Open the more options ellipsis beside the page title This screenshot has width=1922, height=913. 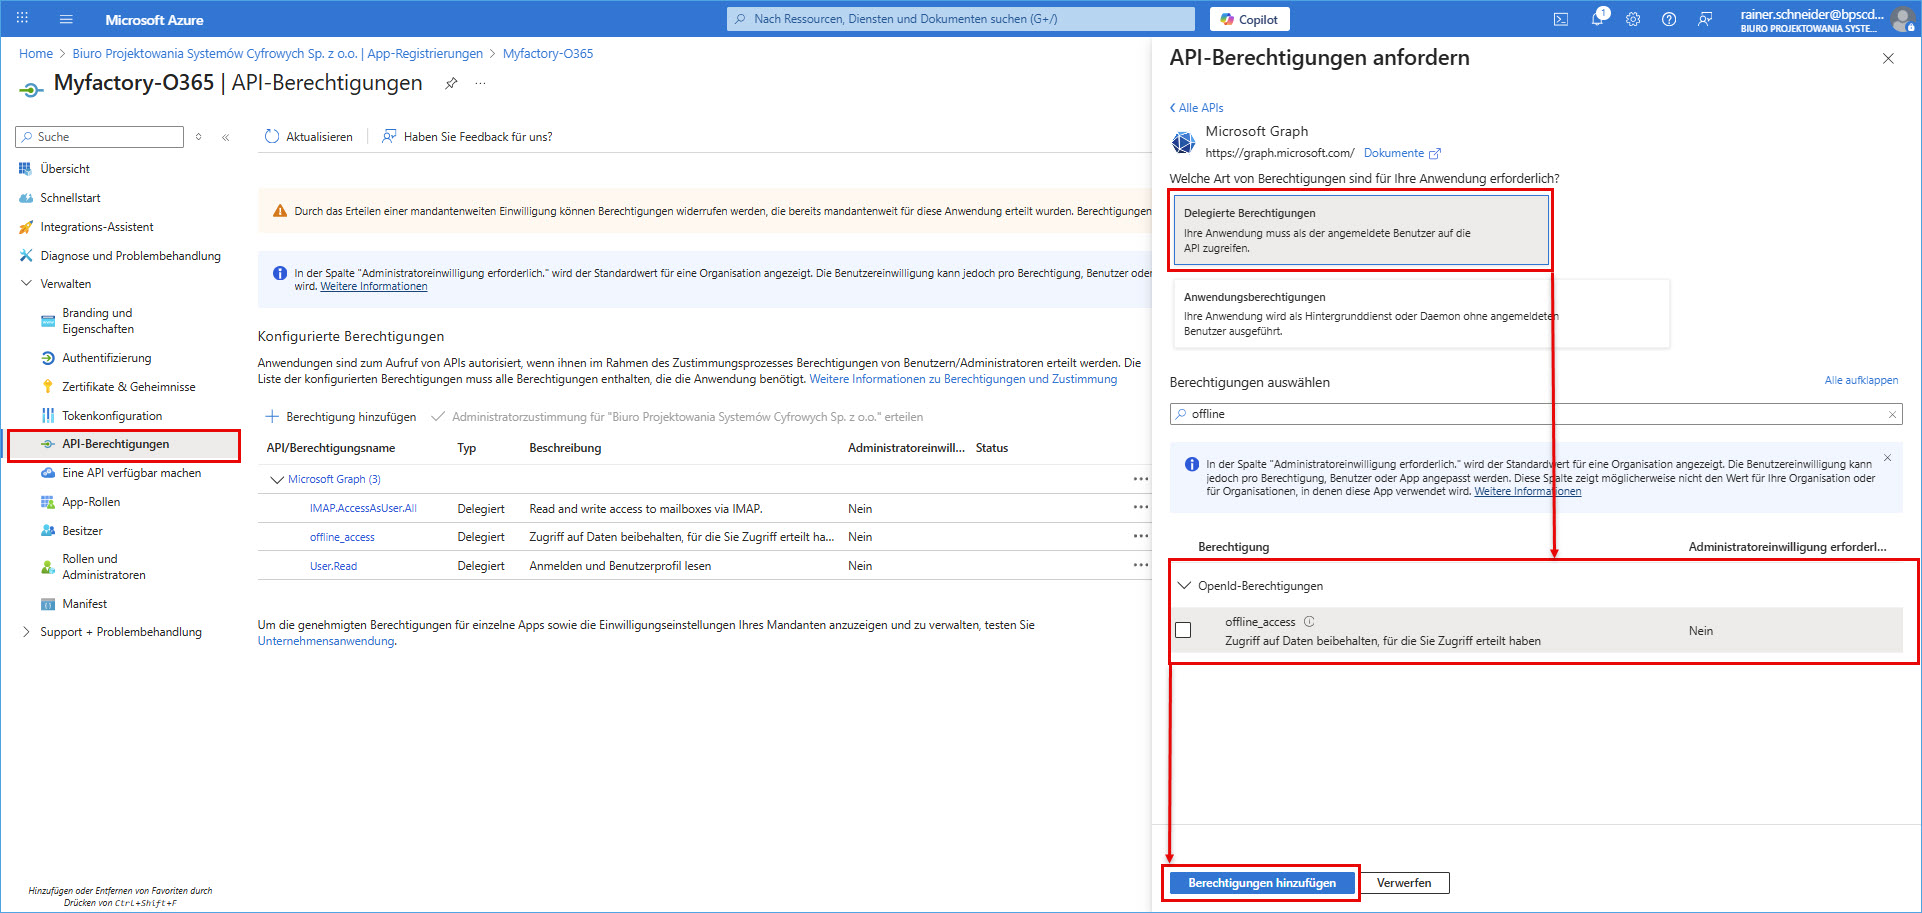coord(481,83)
